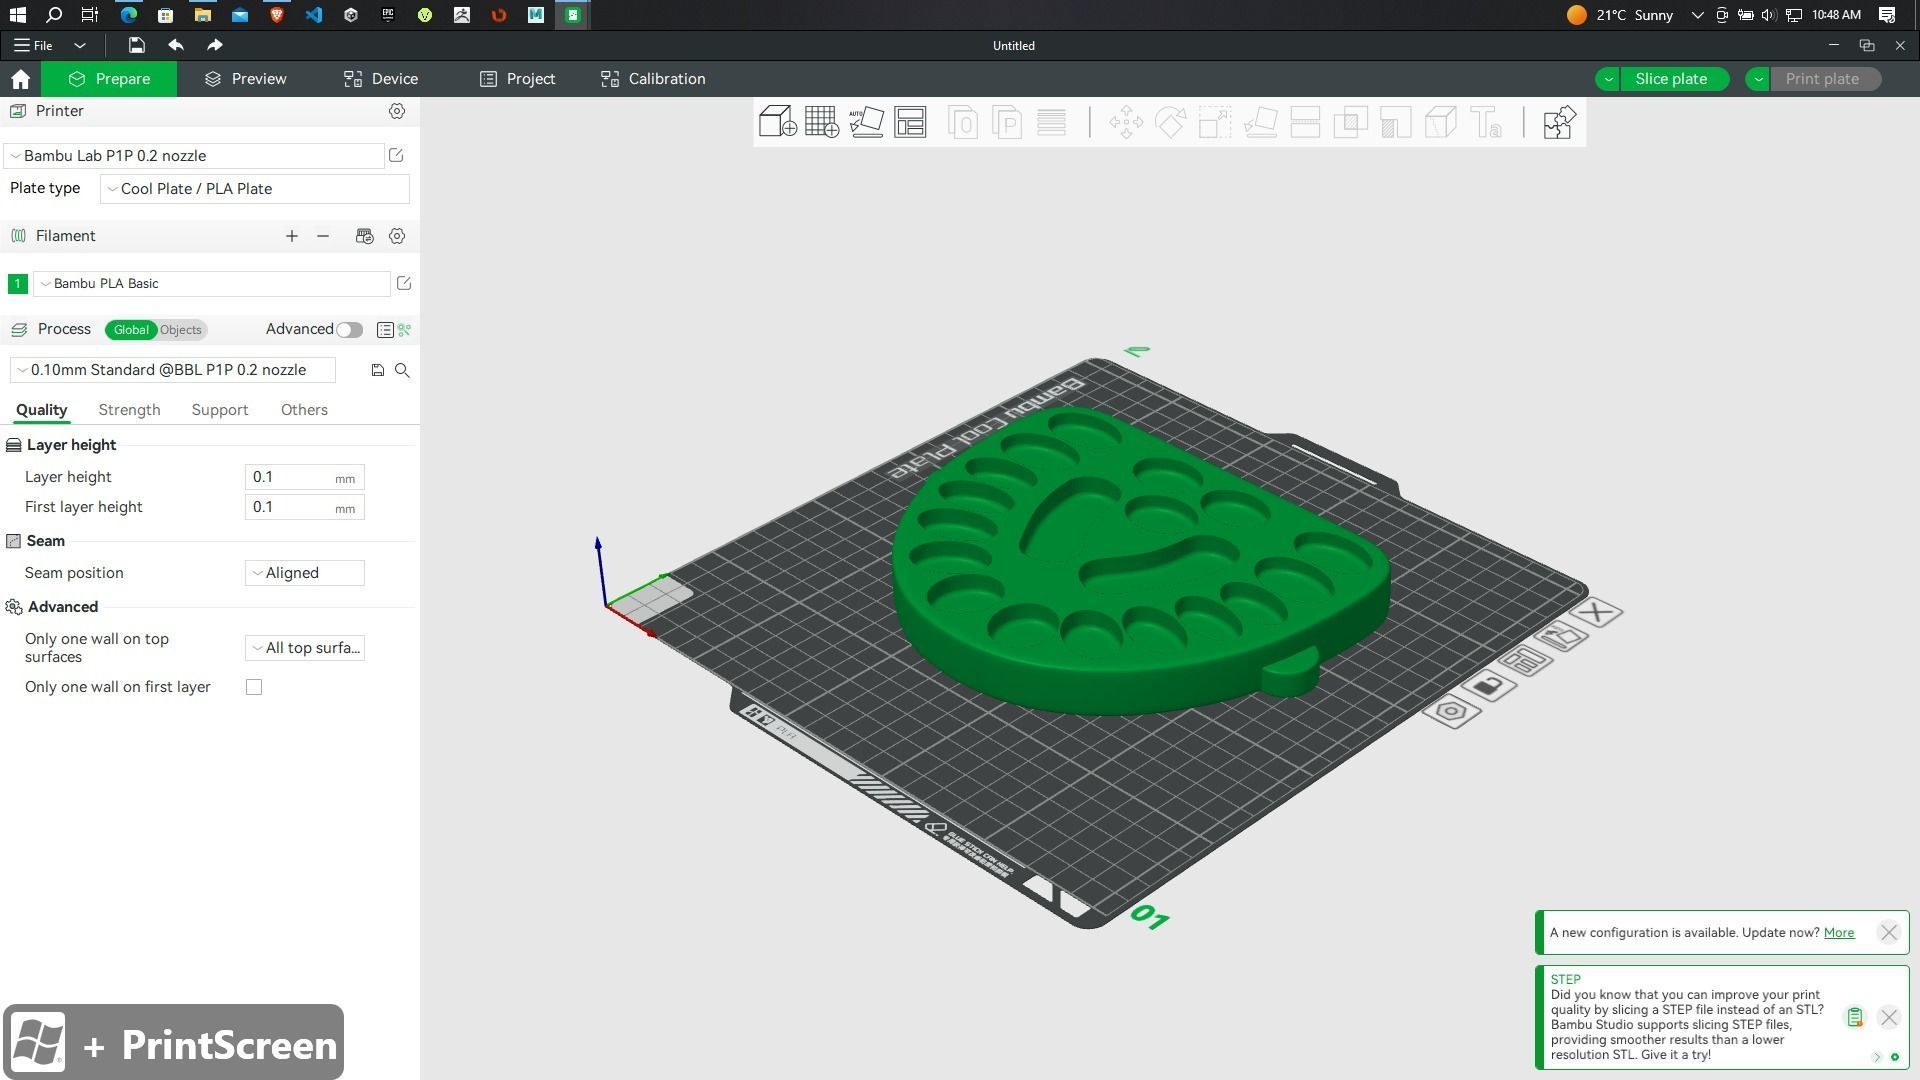
Task: Search process settings with magnifier icon
Action: [x=402, y=370]
